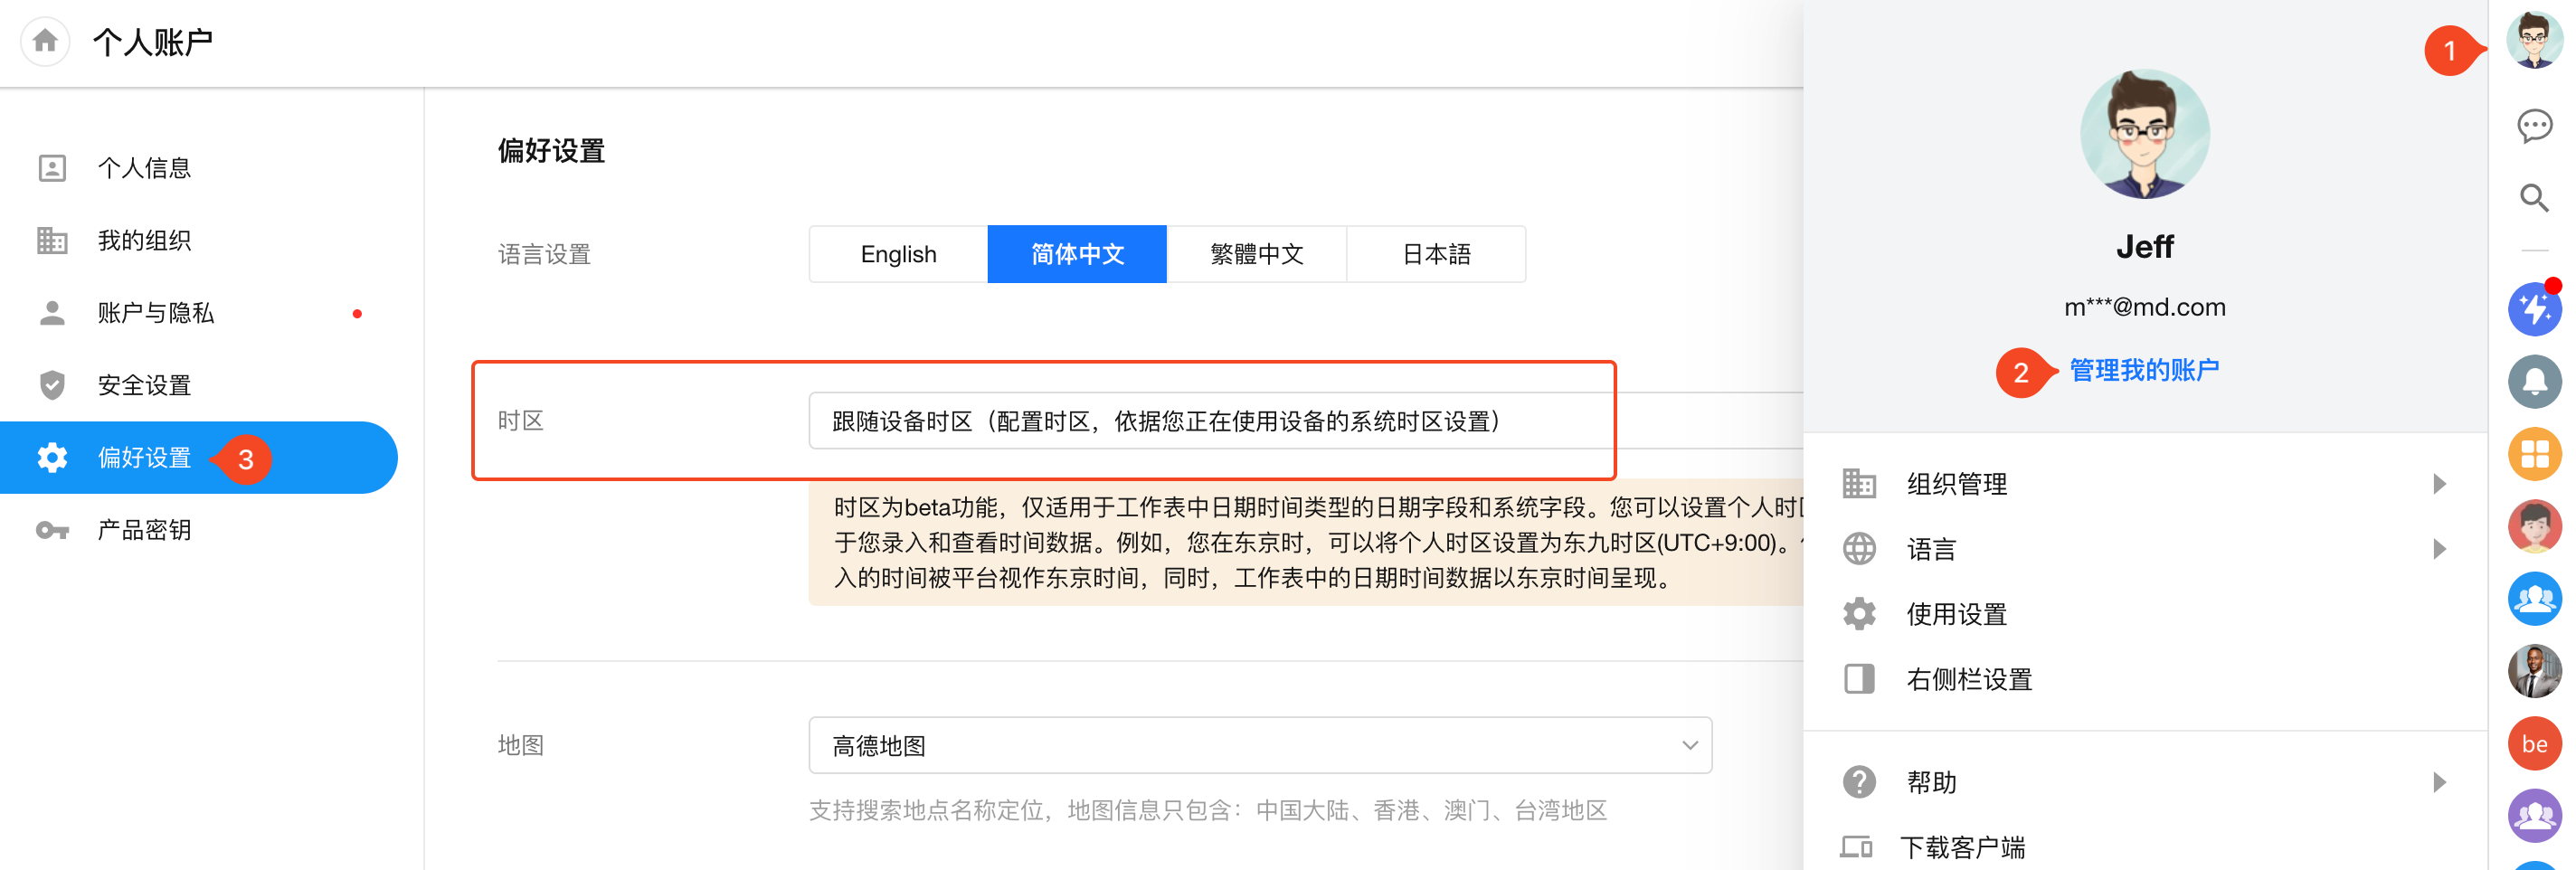This screenshot has width=2576, height=870.
Task: Click 下载客户端 option
Action: (1961, 847)
